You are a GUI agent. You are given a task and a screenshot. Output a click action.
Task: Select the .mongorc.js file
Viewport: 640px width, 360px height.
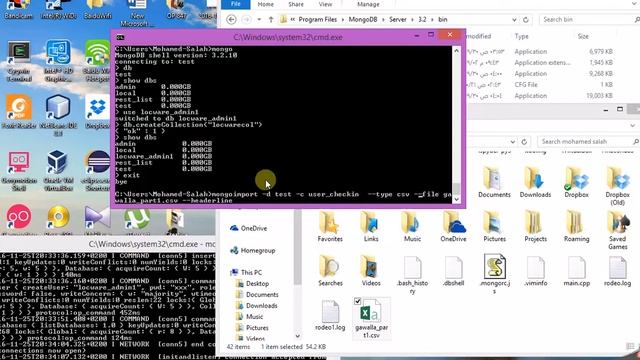click(495, 274)
